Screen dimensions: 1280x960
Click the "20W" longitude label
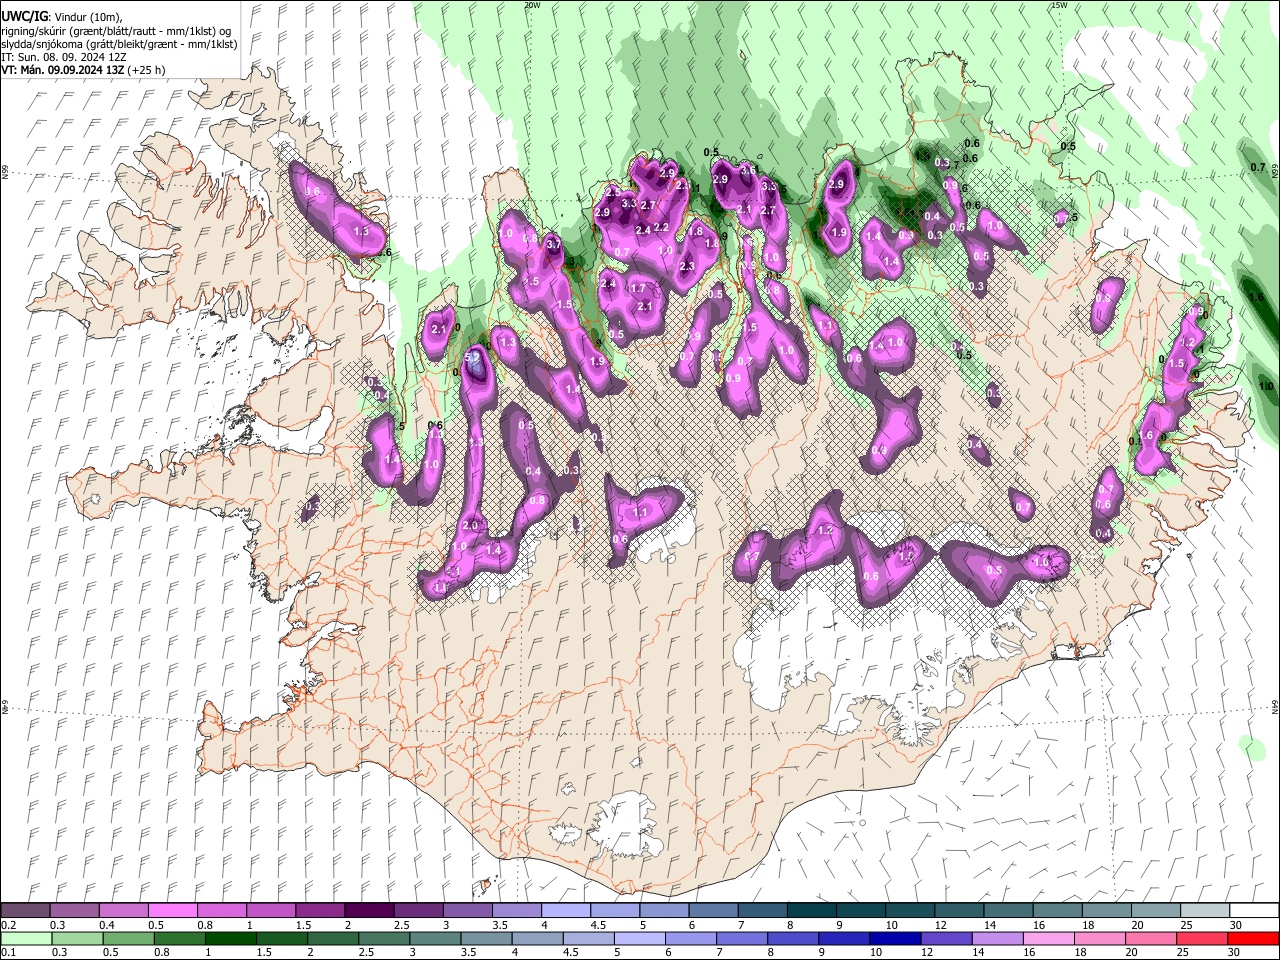pyautogui.click(x=532, y=5)
